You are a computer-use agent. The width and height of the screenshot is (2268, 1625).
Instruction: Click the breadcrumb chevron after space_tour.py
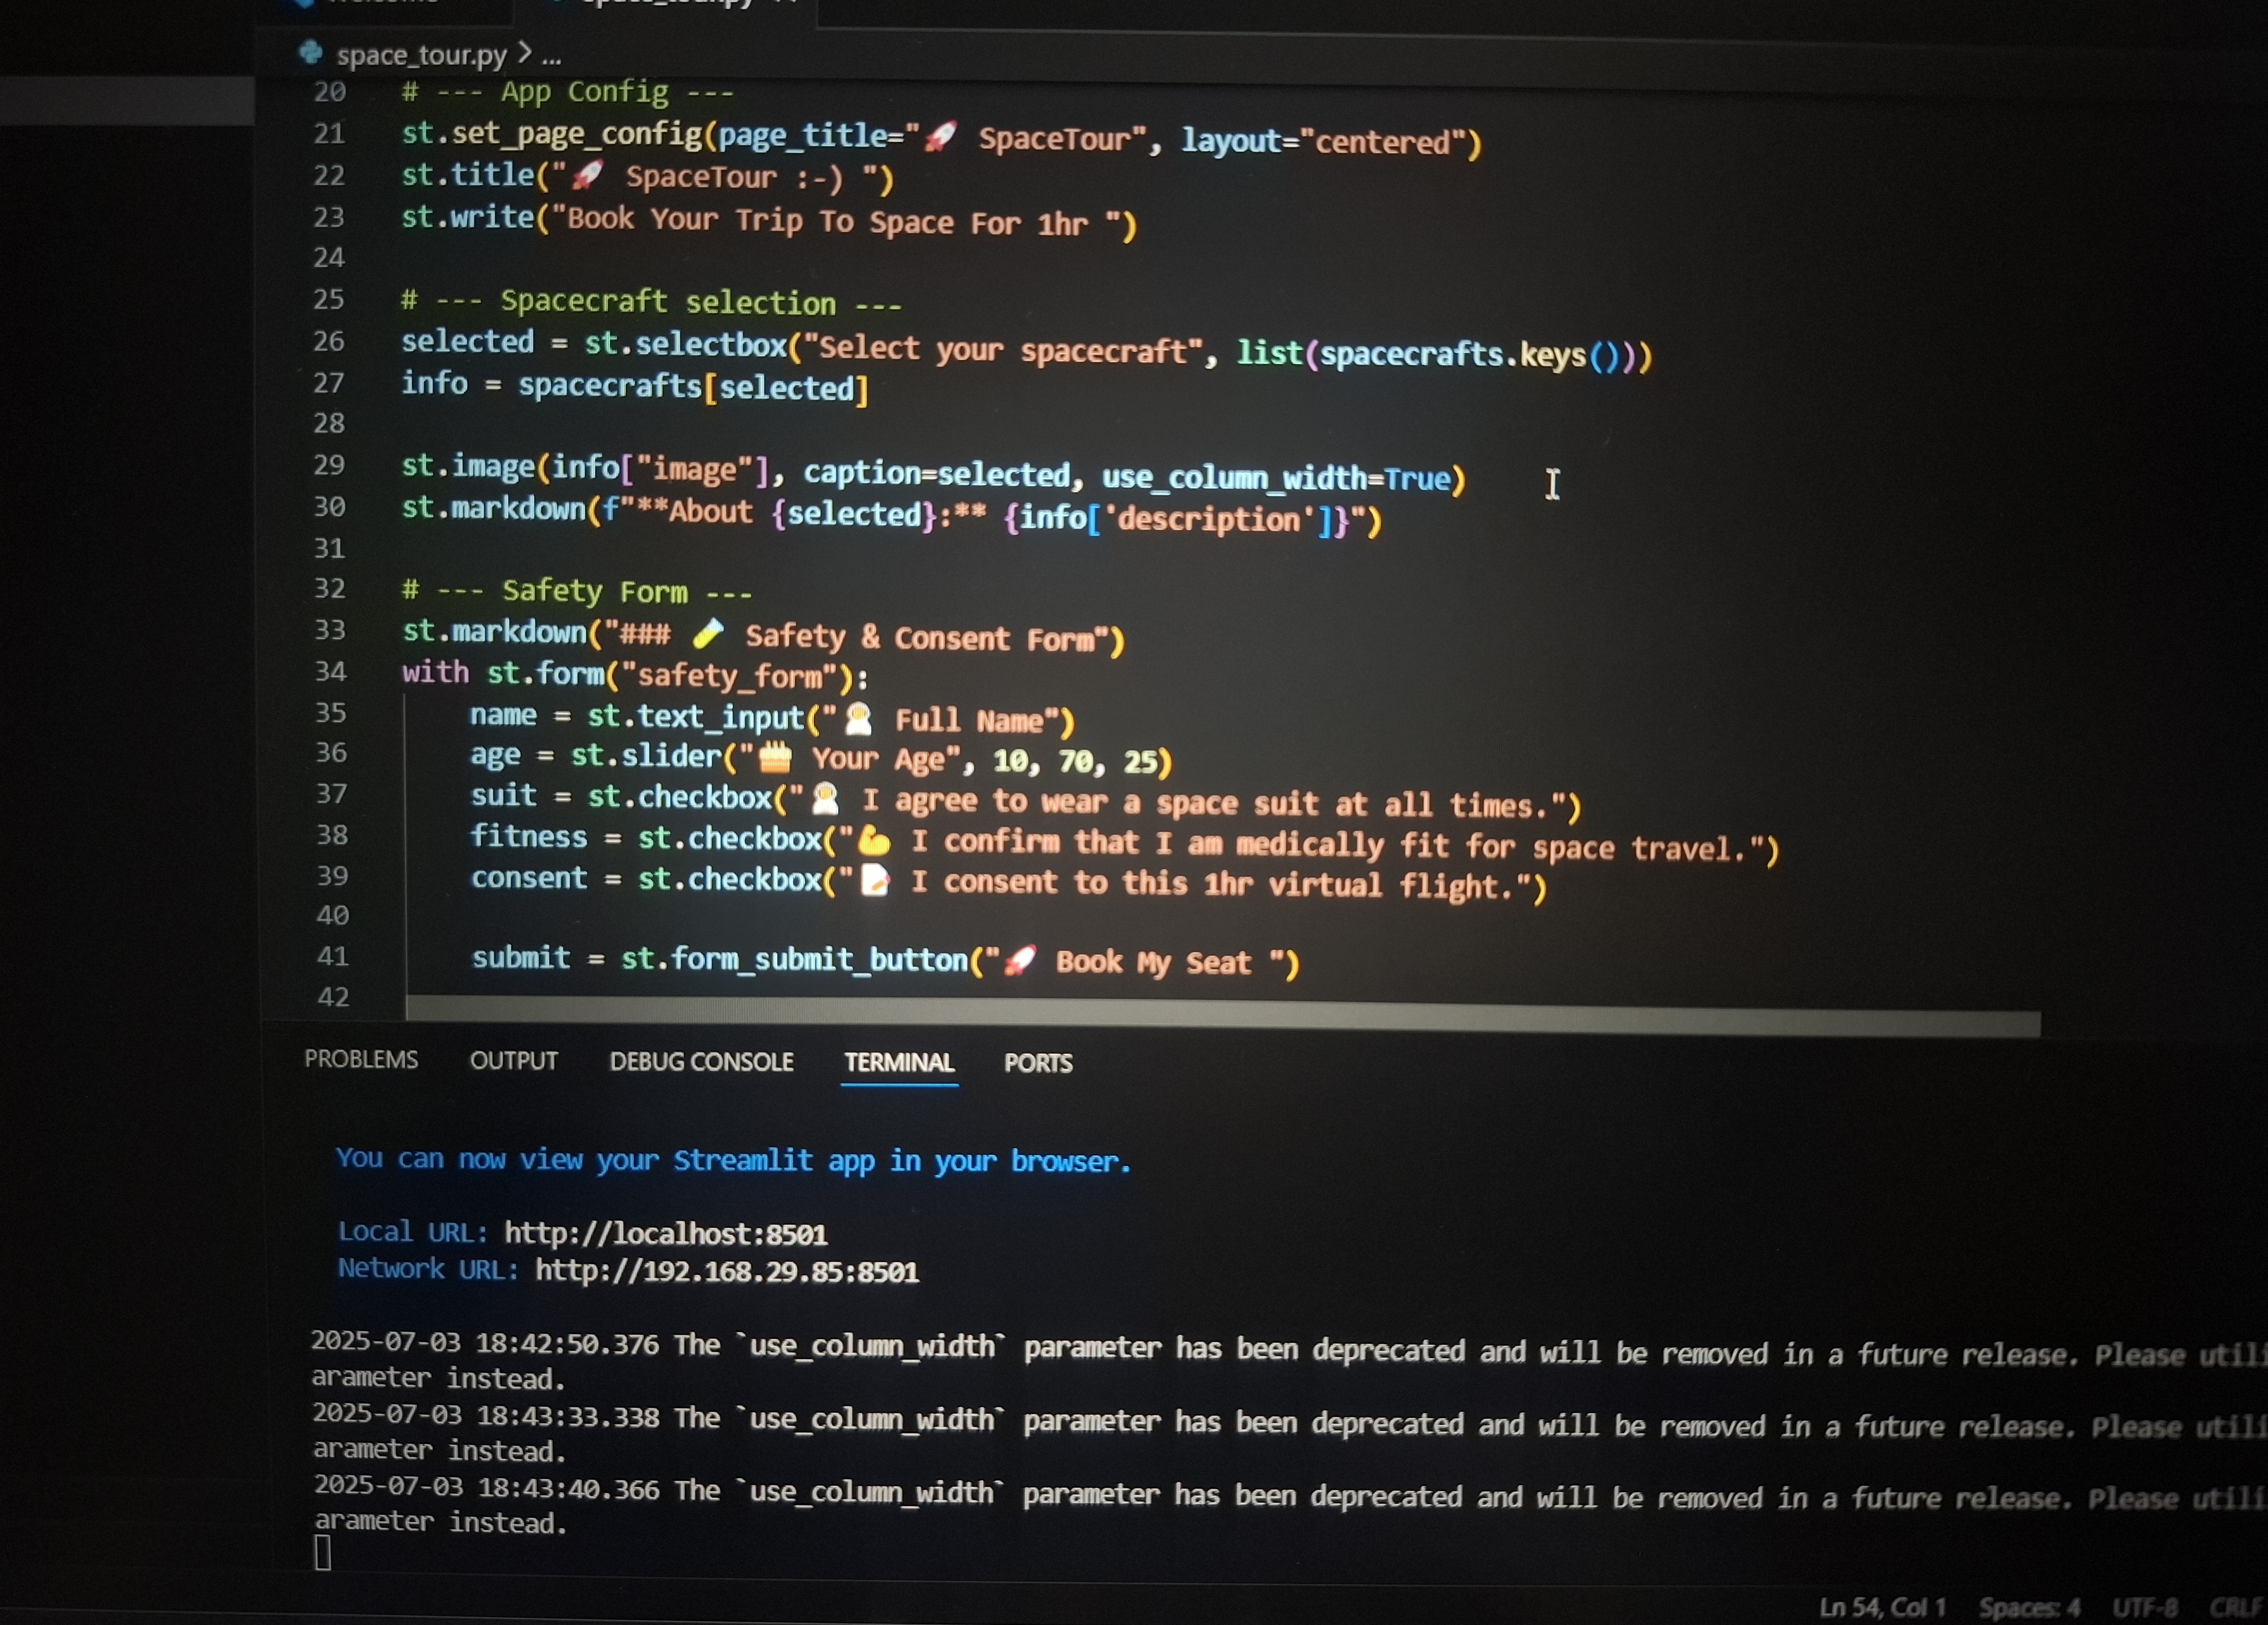coord(524,53)
